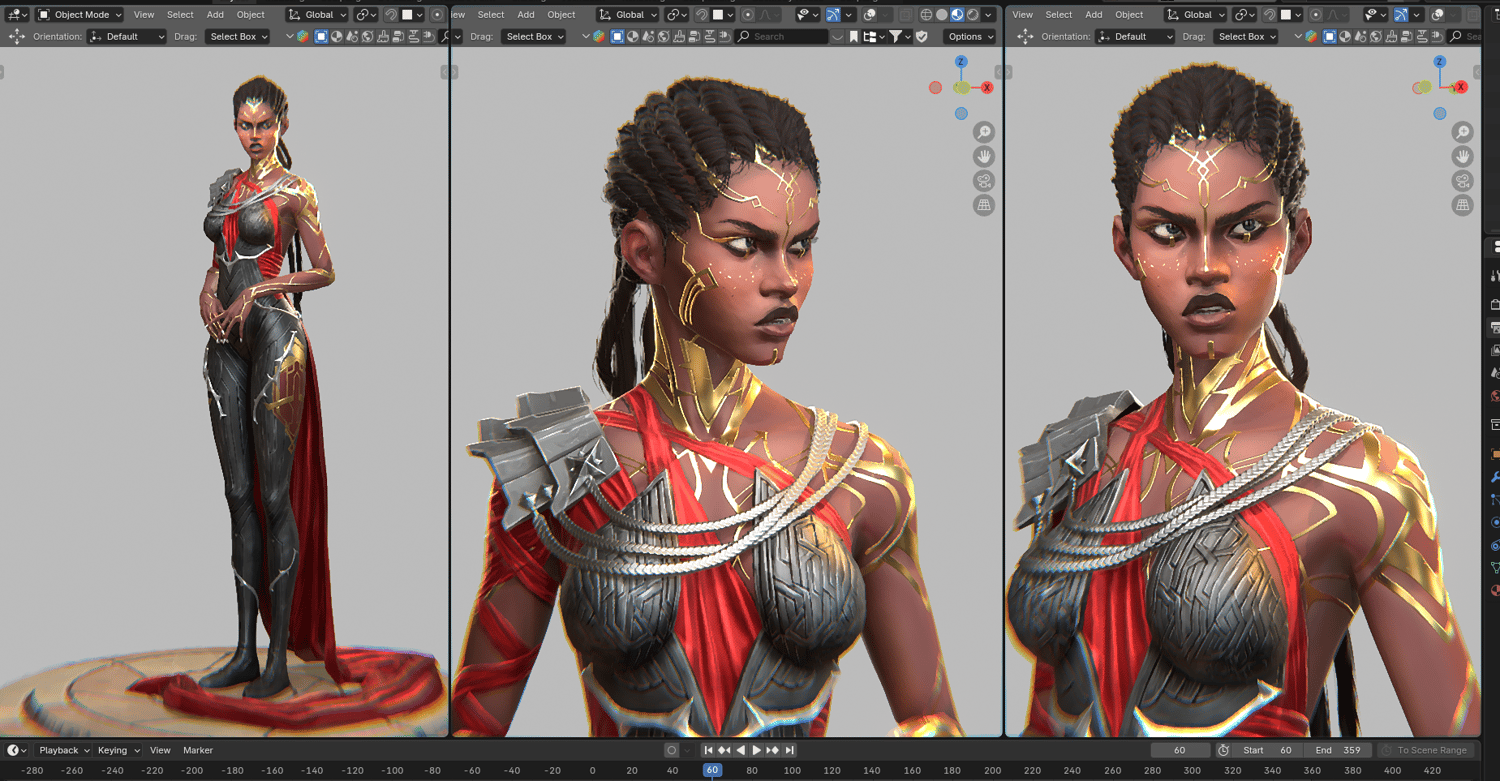Viewport: 1500px width, 781px height.
Task: Expand the Options dropdown in middle viewport
Action: click(x=970, y=36)
